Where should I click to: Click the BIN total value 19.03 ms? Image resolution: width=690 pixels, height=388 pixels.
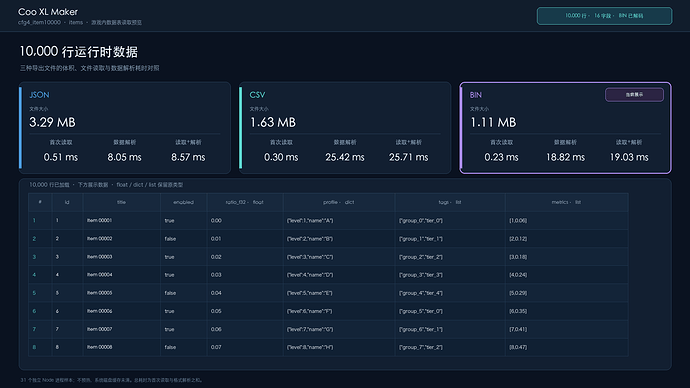629,157
